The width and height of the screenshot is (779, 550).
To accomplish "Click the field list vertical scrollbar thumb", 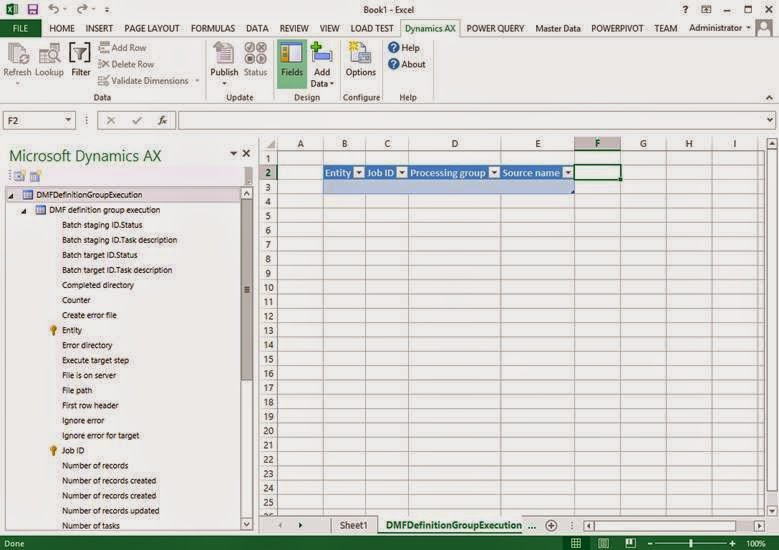I will tap(246, 290).
